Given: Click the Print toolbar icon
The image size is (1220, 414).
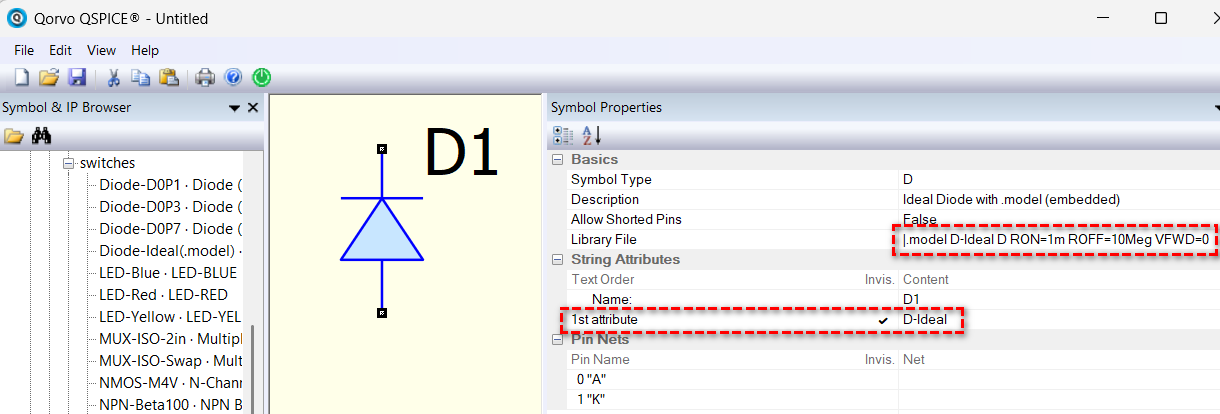Looking at the screenshot, I should click(204, 77).
